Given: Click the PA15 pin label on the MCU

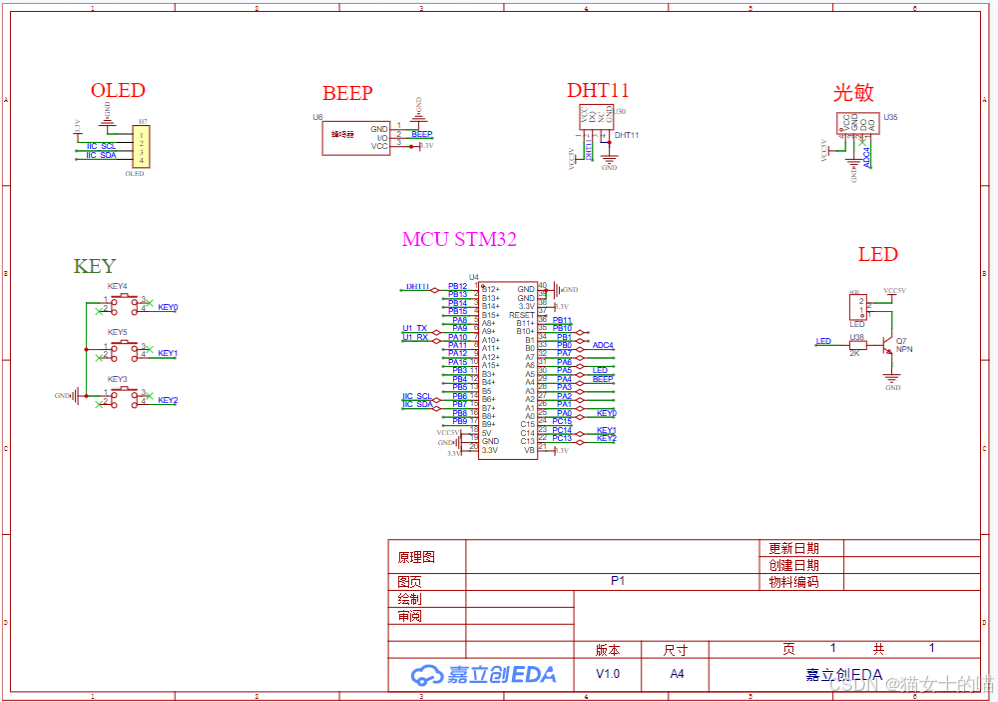Looking at the screenshot, I should click(x=458, y=362).
